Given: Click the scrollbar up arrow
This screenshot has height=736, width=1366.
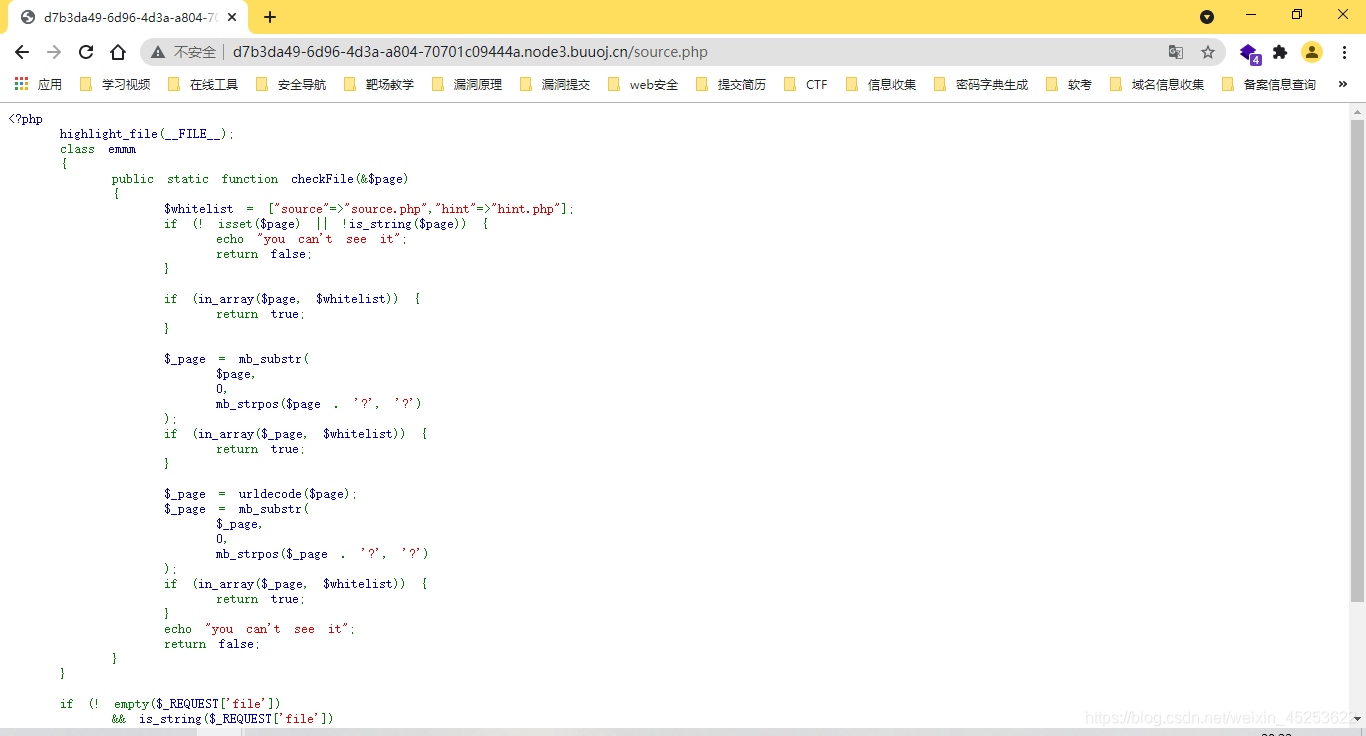Looking at the screenshot, I should tap(1357, 110).
